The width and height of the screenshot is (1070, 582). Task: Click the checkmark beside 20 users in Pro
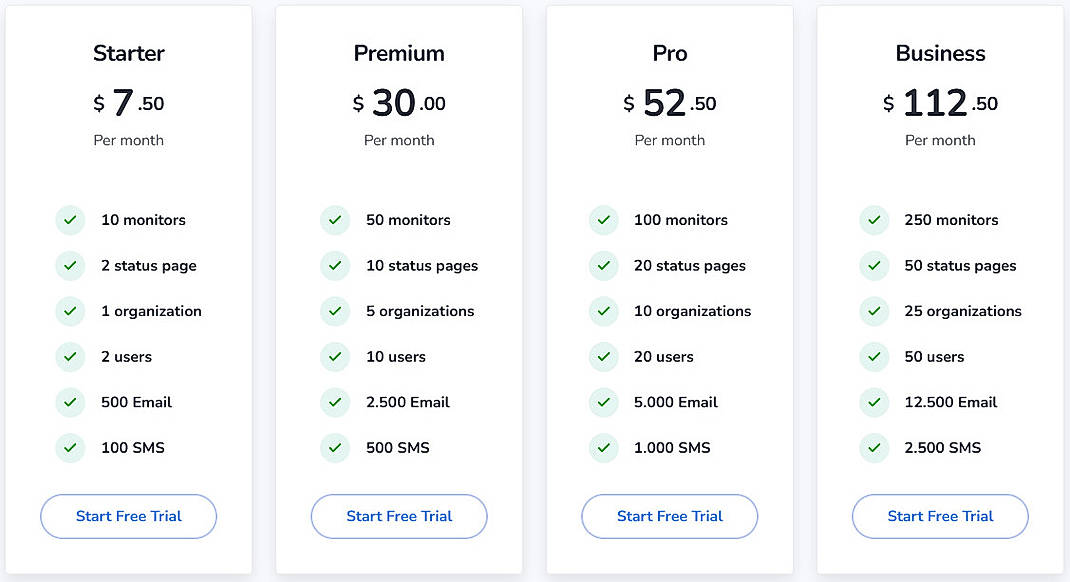coord(605,357)
